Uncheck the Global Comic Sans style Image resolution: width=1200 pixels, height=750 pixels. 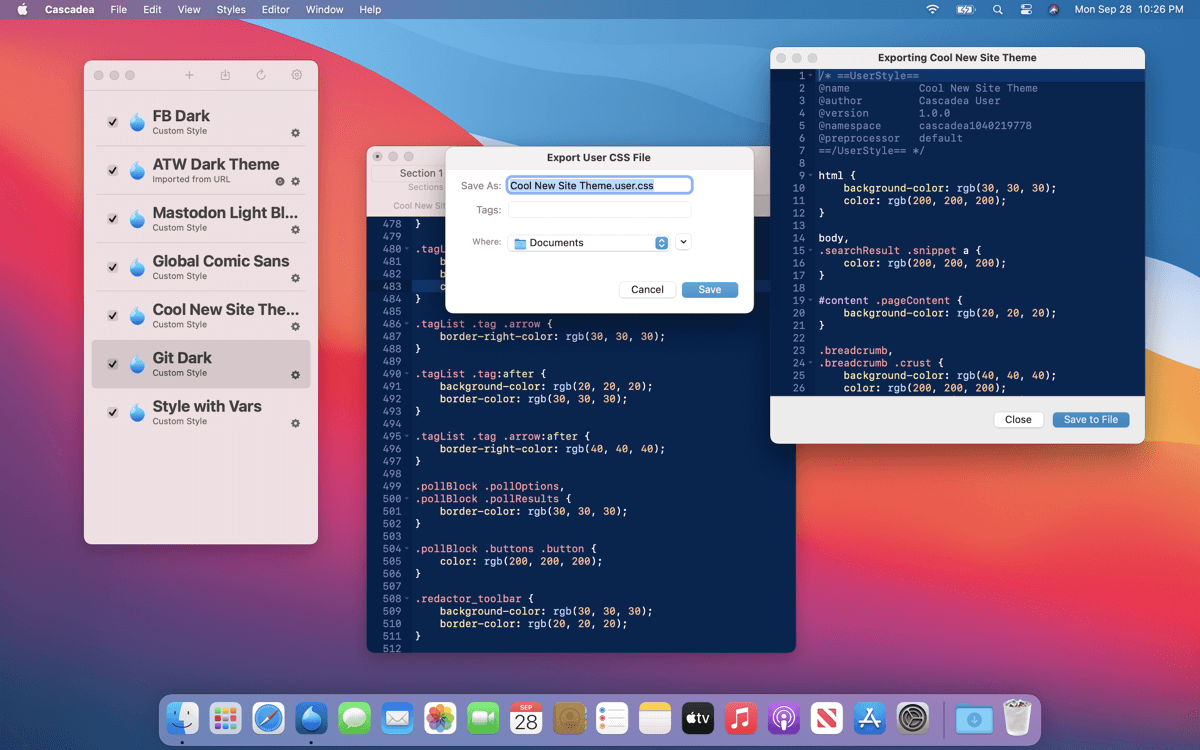(x=113, y=267)
